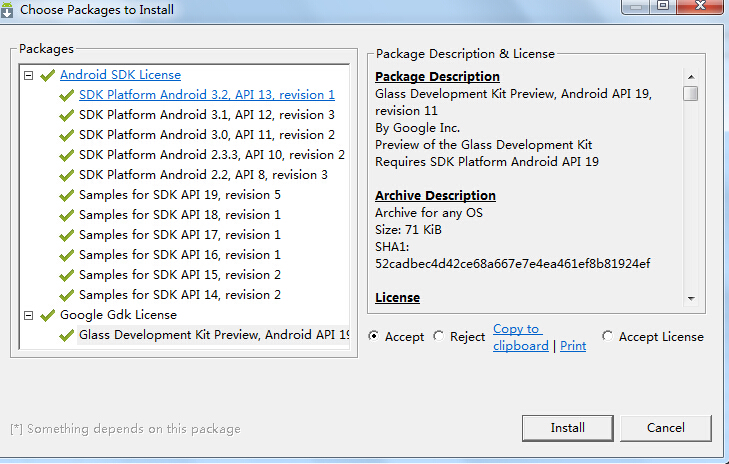Click checkmark beside Samples for SDK API 17
The image size is (729, 464).
[x=66, y=235]
